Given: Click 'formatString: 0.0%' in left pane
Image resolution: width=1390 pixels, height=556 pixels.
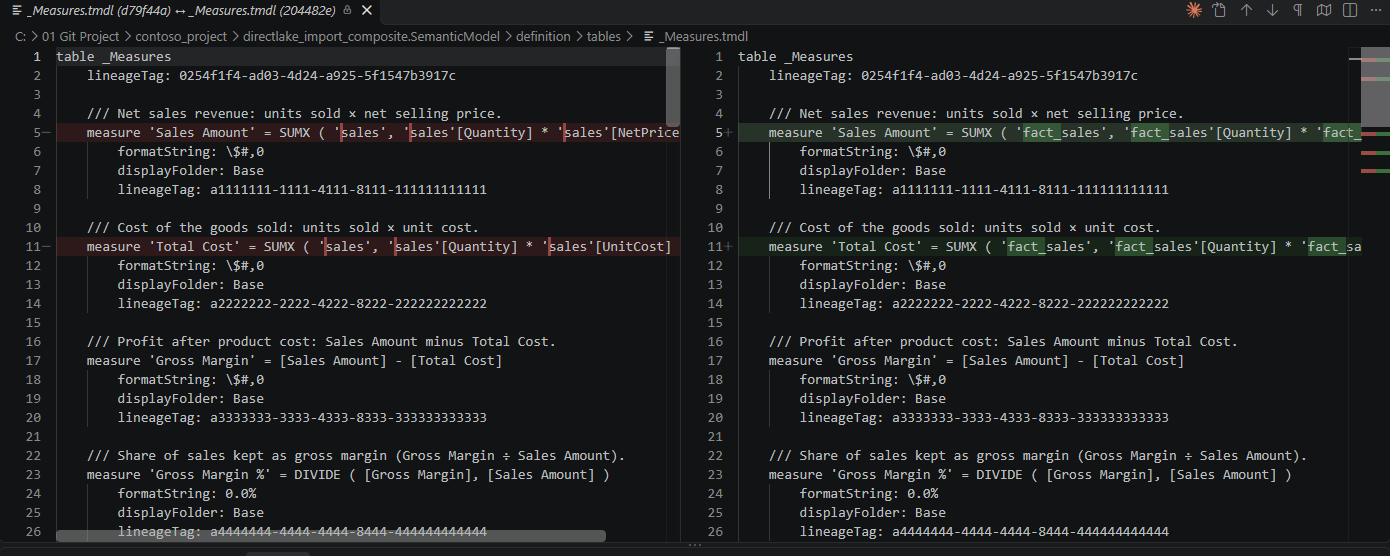Looking at the screenshot, I should [x=187, y=494].
